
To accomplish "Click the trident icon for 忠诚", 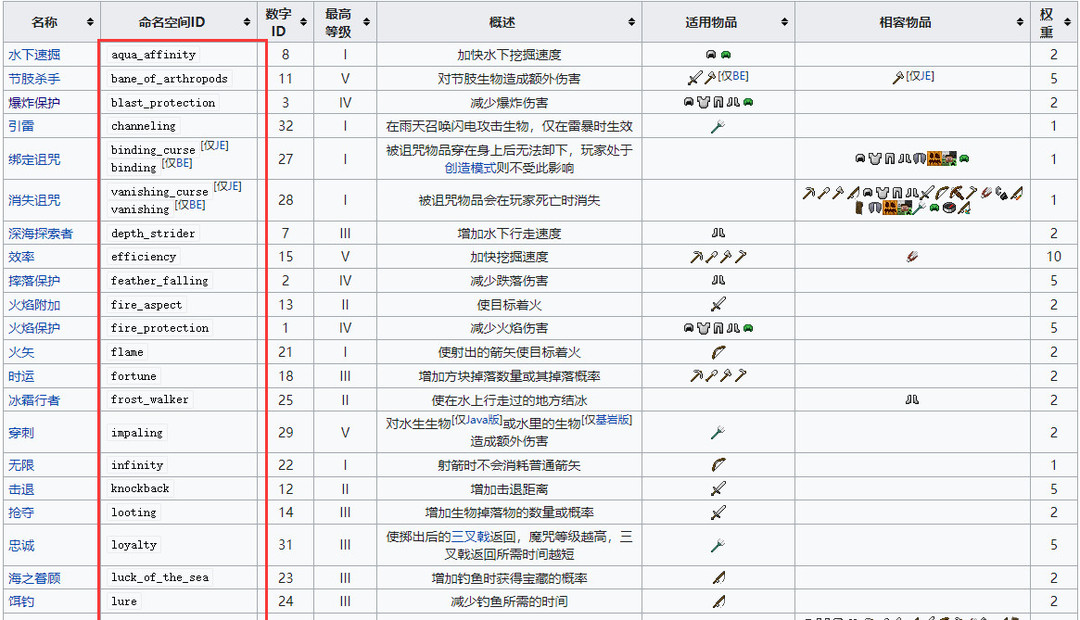I will coord(717,544).
